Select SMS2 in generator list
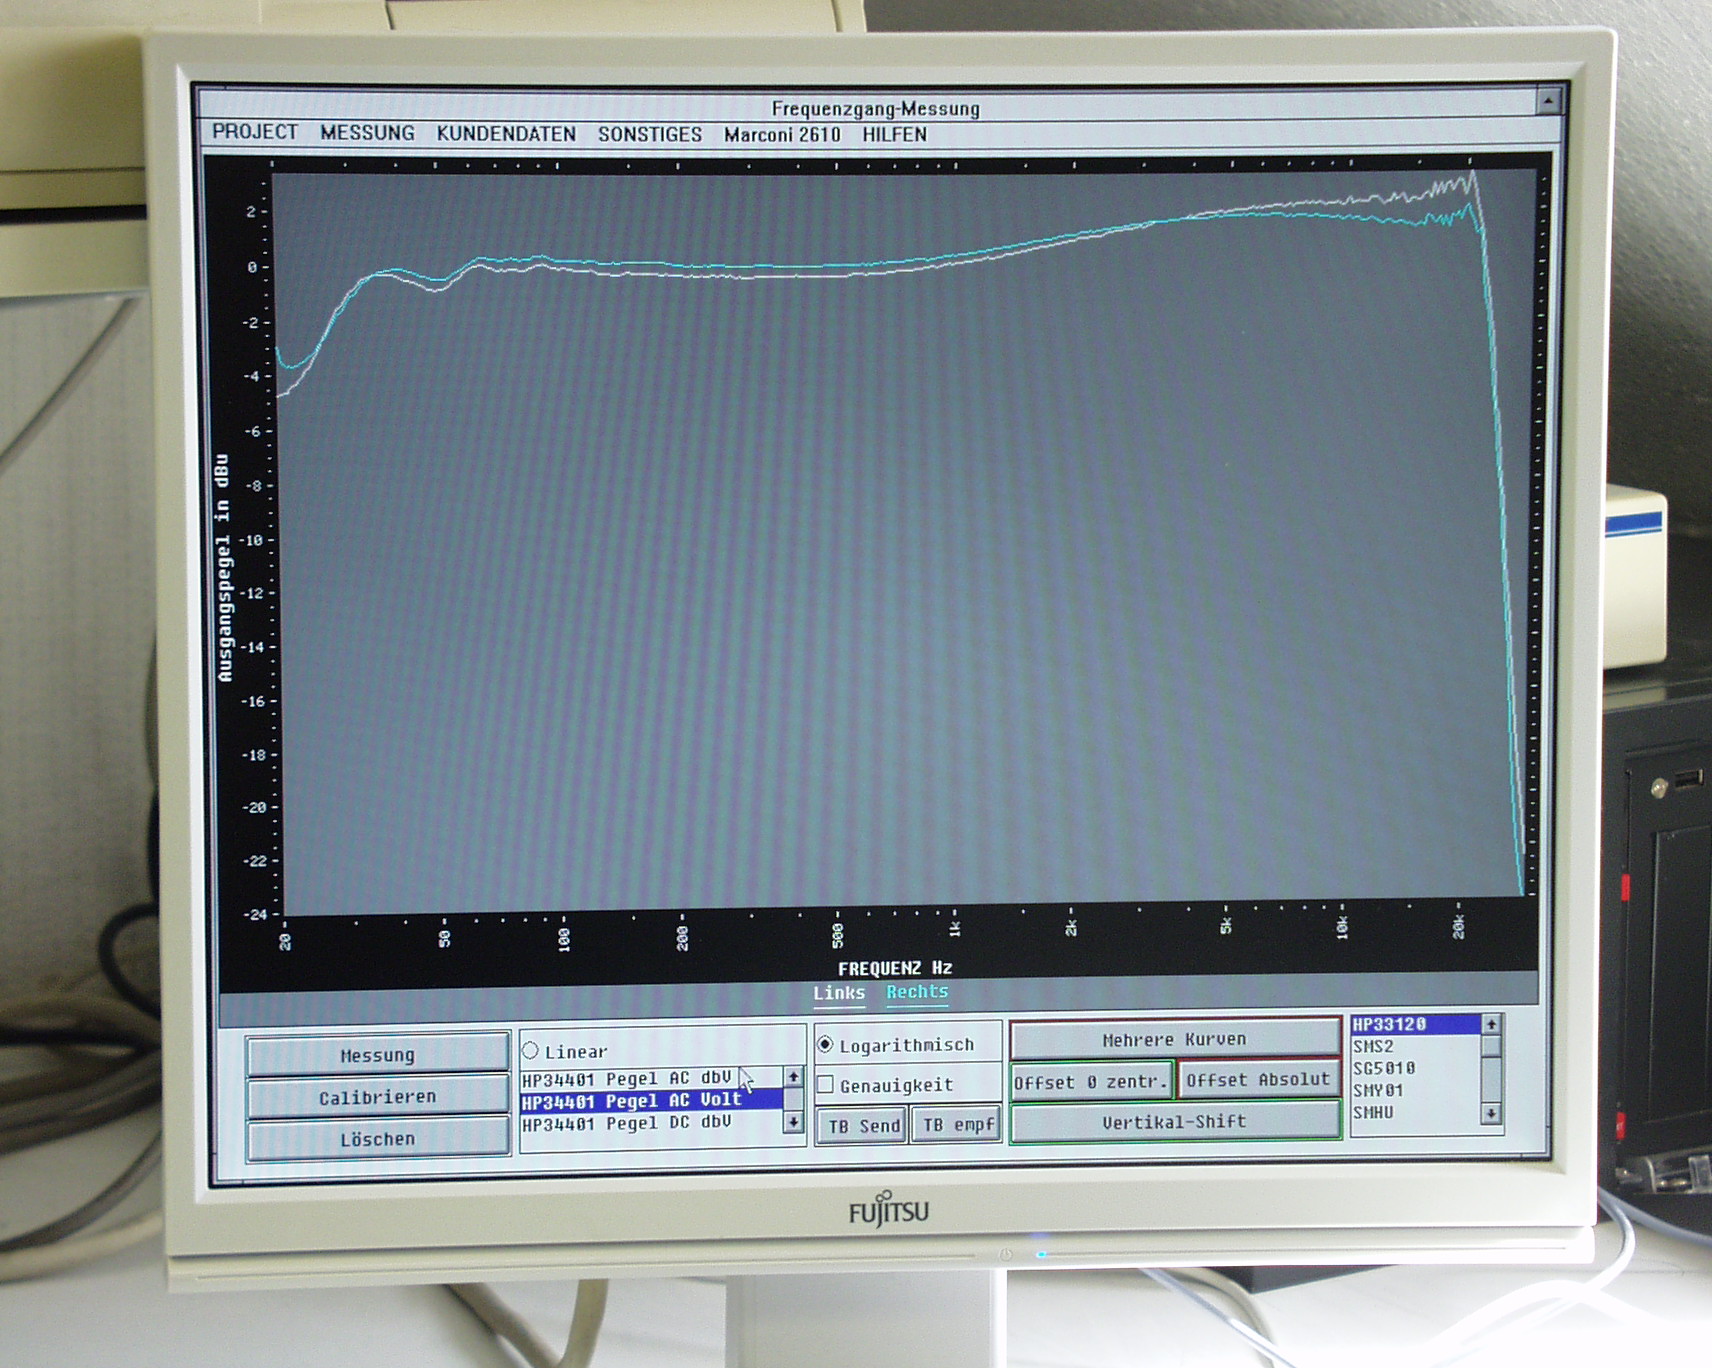 [x=1415, y=1046]
